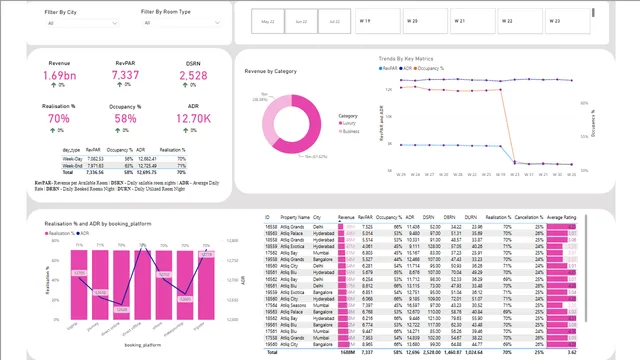Select the Atliq Bay Mumbai row
Image resolution: width=640 pixels, height=360 pixels.
420,253
